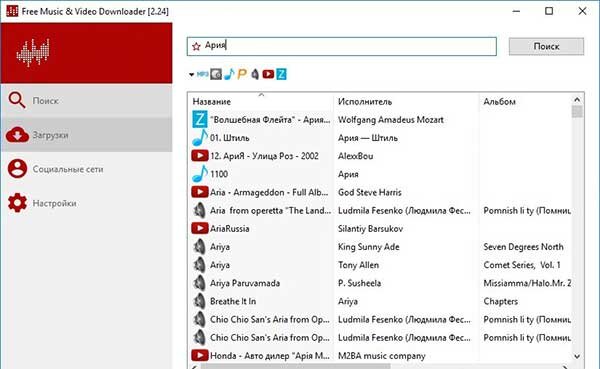Select the "Волшебная Флейта" - Ария track title
The height and width of the screenshot is (369, 600).
tap(270, 119)
